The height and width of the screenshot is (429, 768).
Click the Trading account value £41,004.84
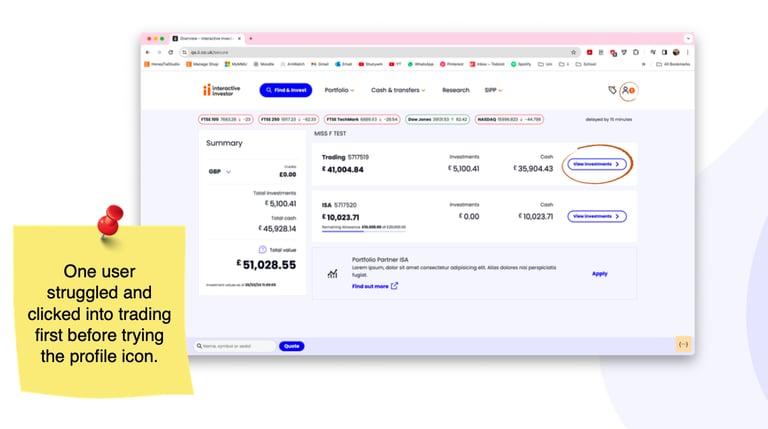[342, 169]
